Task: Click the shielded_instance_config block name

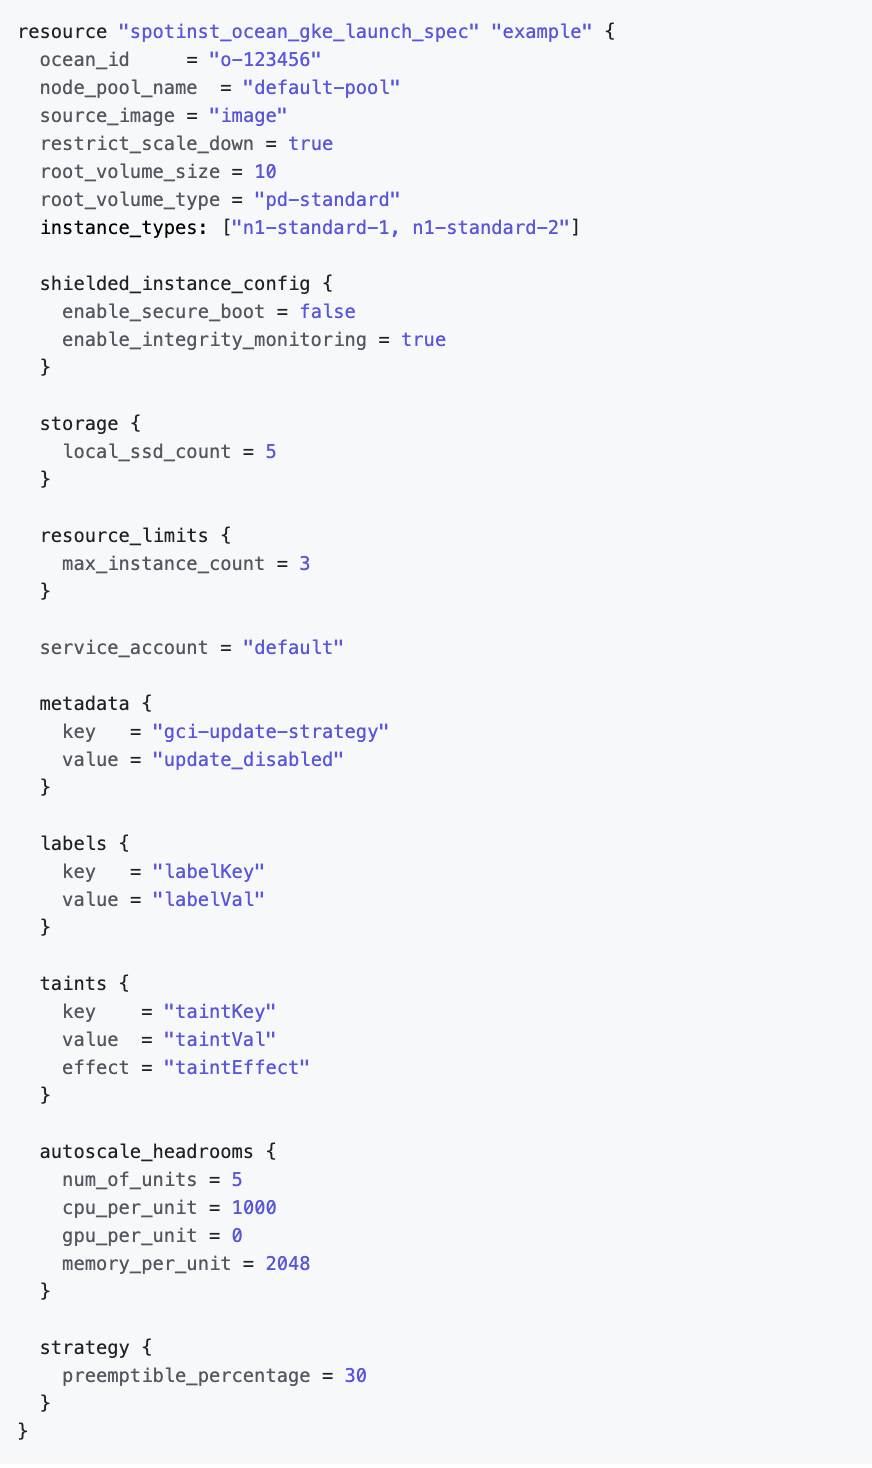Action: point(175,284)
